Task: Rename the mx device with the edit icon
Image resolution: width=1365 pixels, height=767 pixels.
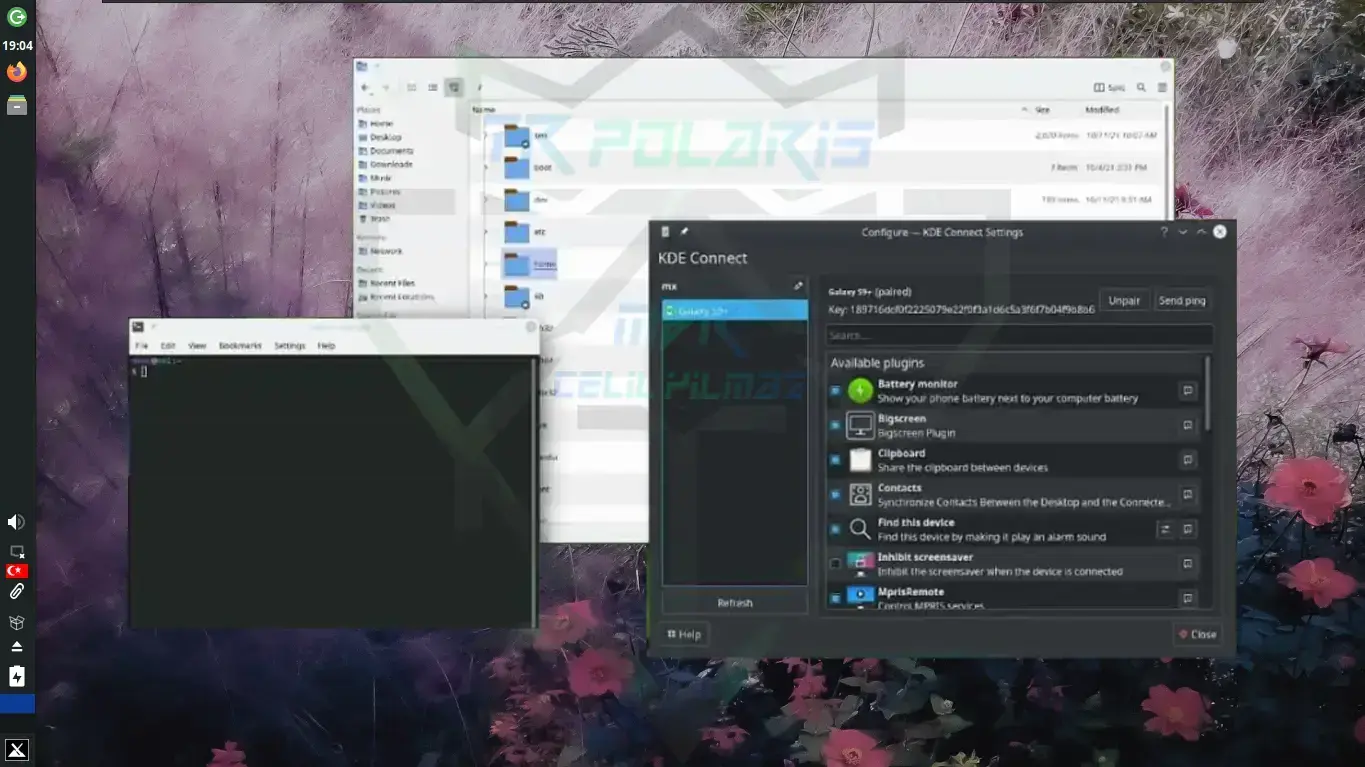Action: [x=798, y=286]
